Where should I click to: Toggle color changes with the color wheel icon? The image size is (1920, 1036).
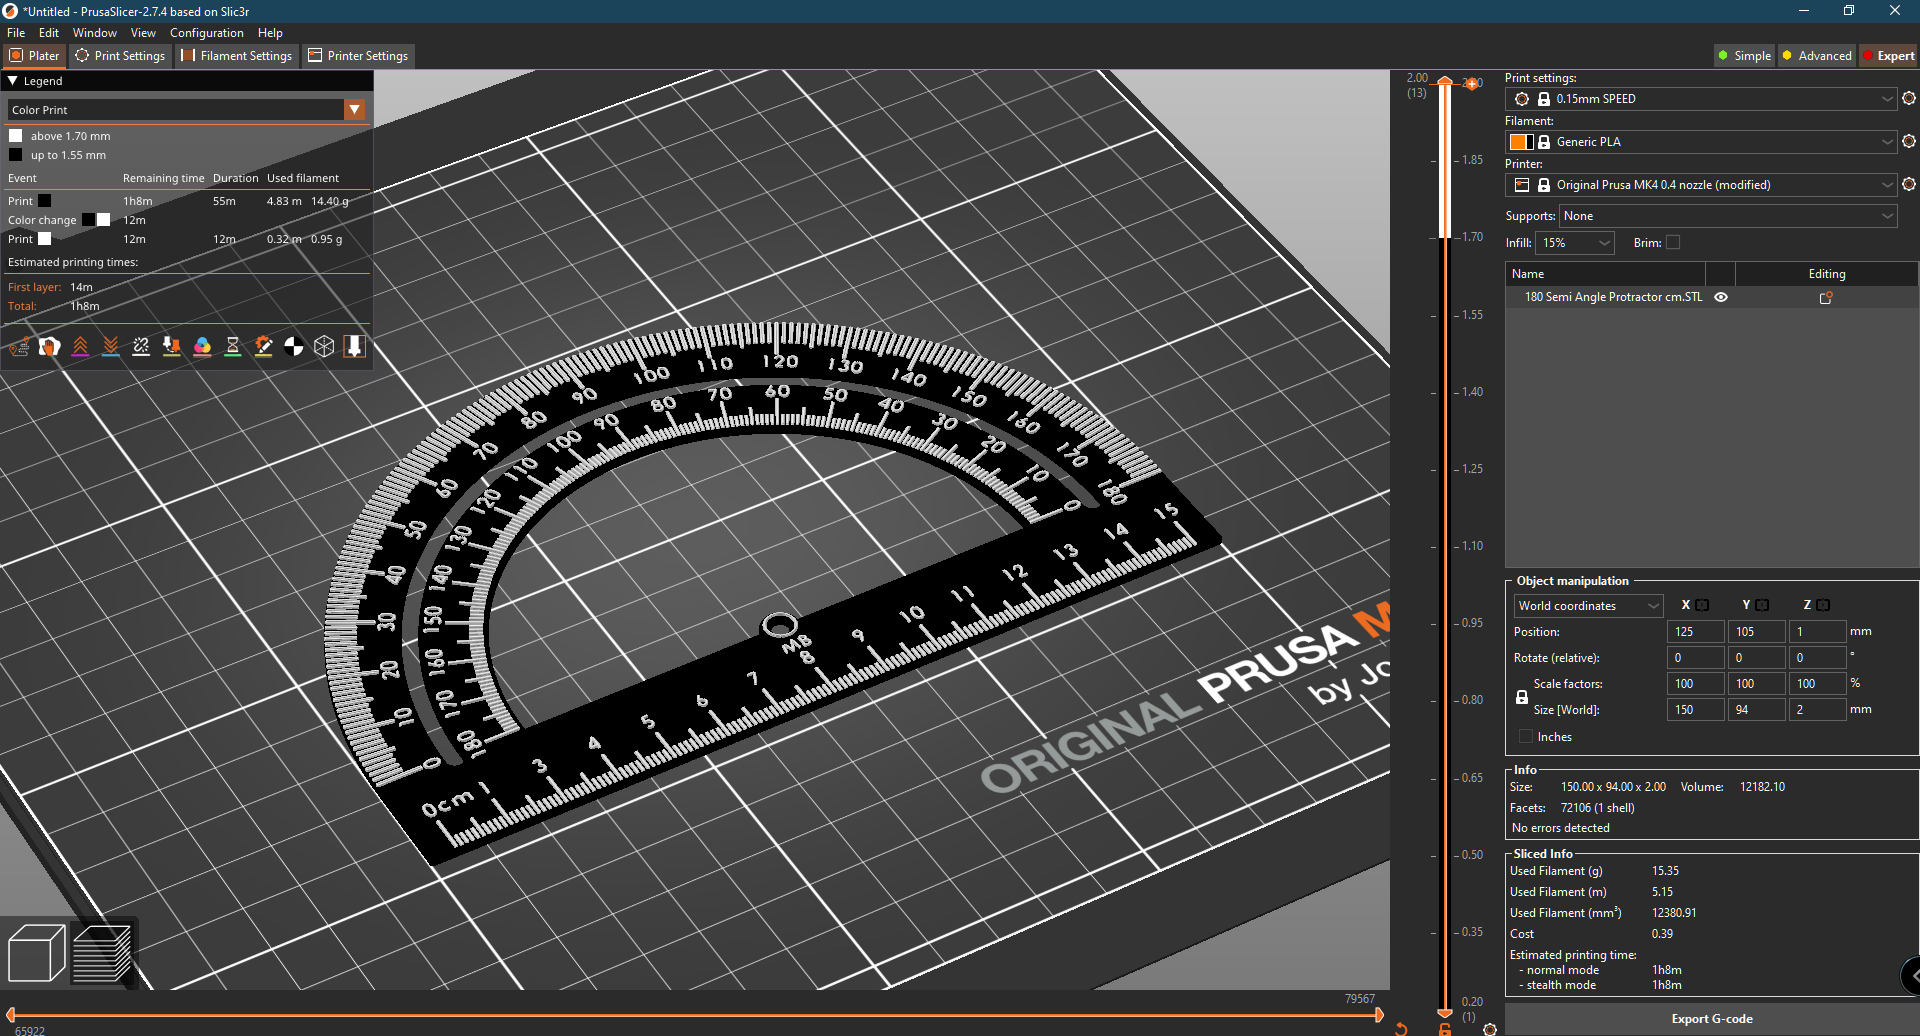tap(202, 346)
